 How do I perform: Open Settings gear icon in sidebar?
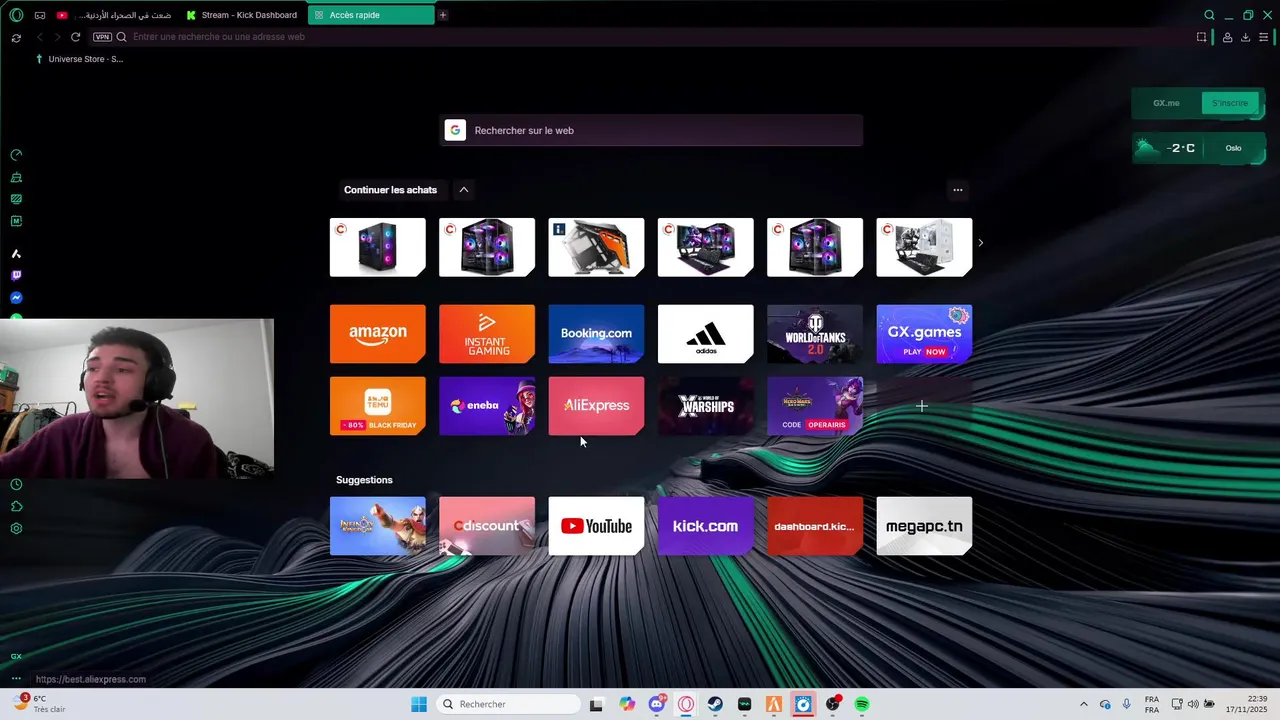(x=16, y=528)
